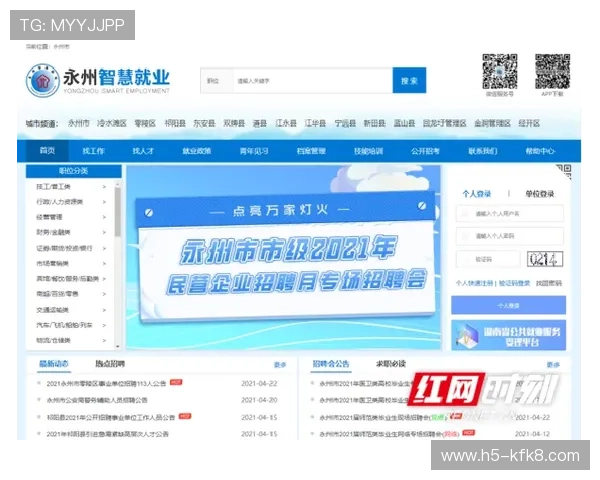Select 冷水滩区 in the city channel
This screenshot has height=480, width=600.
[112, 123]
